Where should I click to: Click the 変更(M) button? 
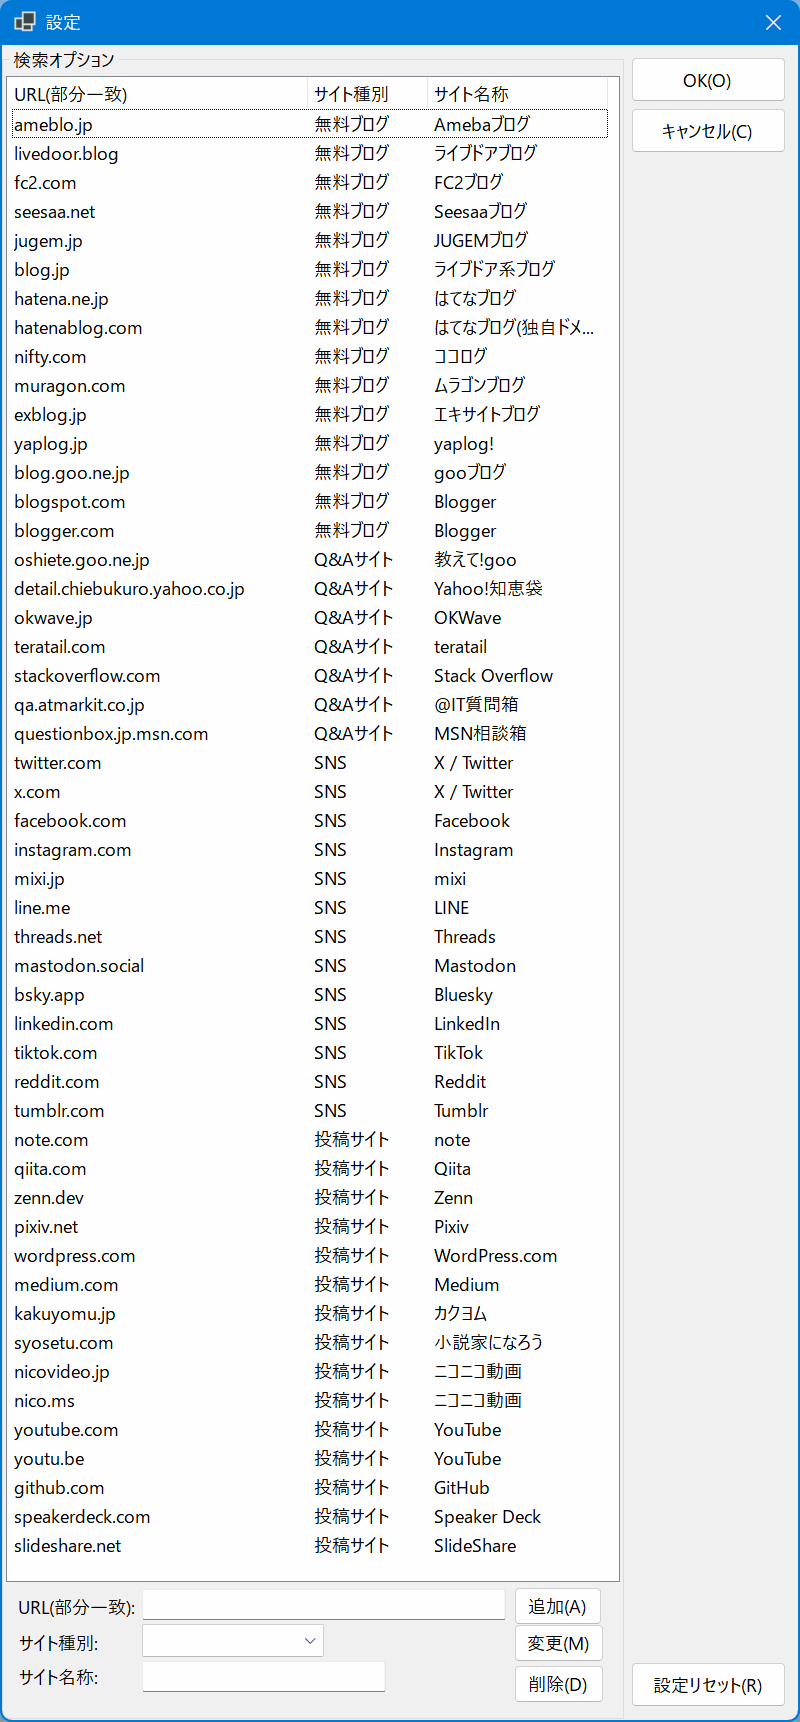(x=558, y=1644)
